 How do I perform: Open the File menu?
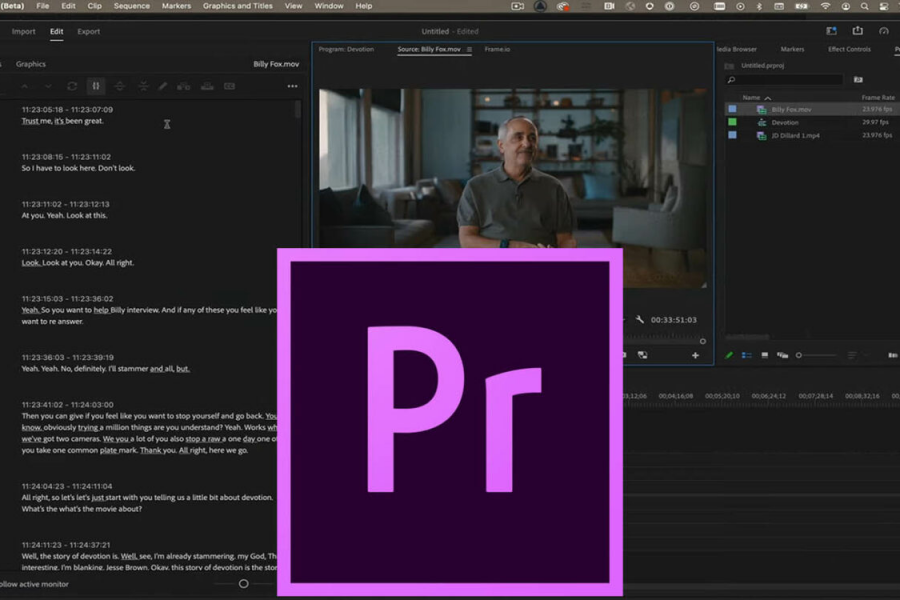(x=42, y=6)
